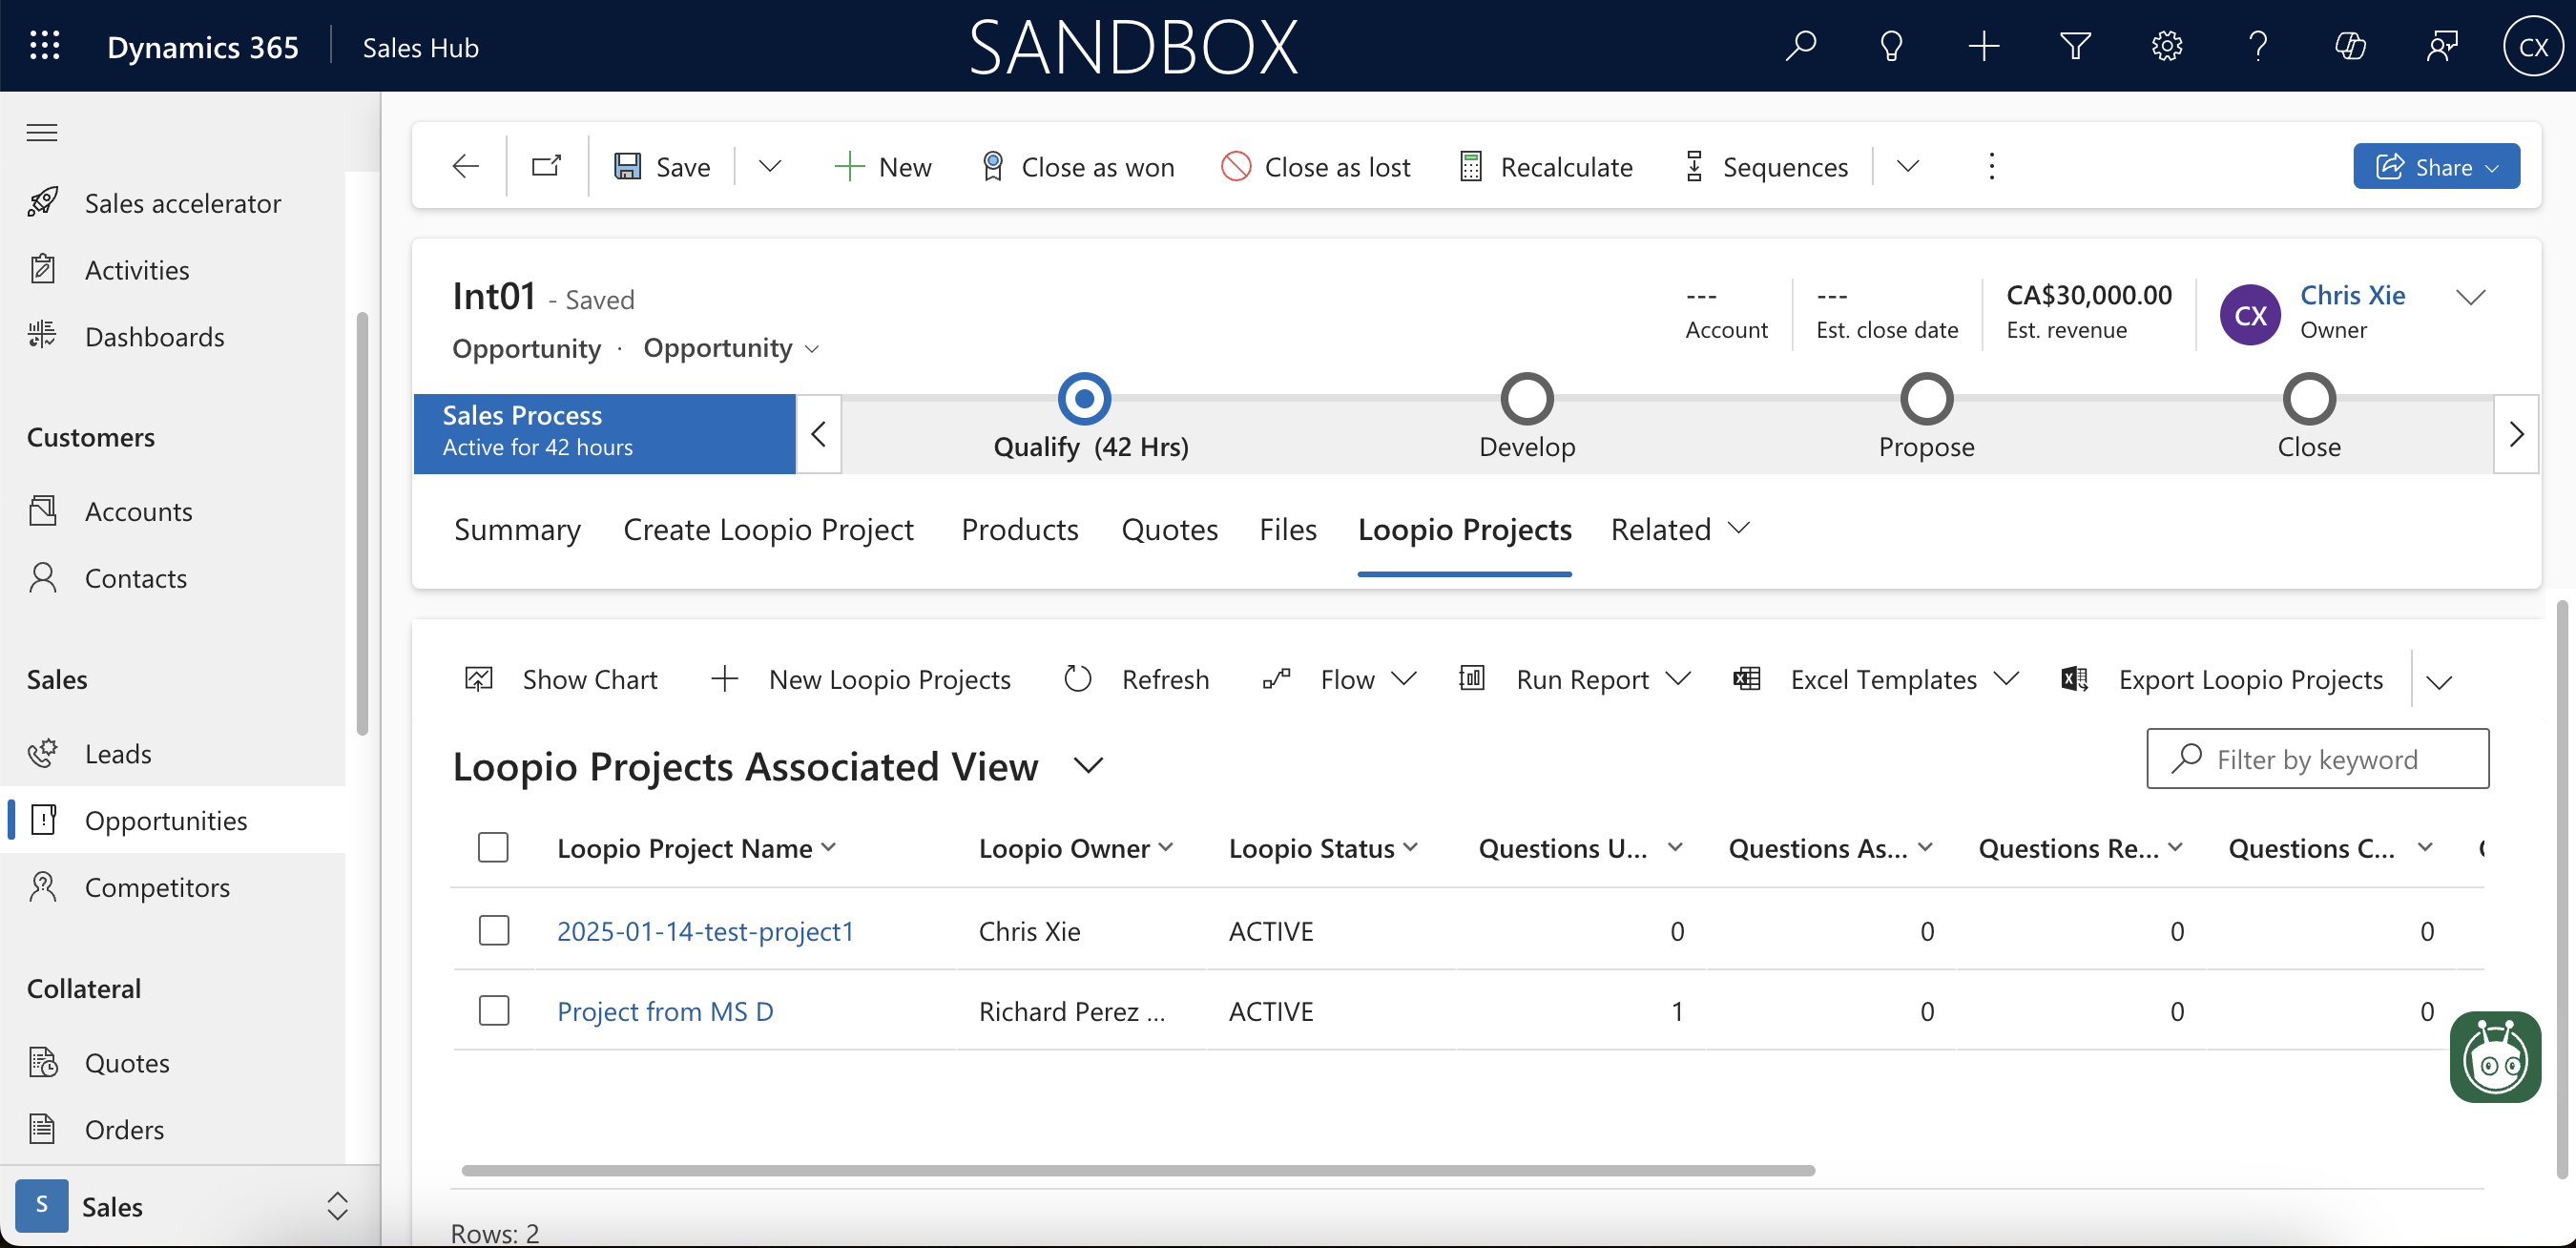The height and width of the screenshot is (1248, 2576).
Task: Select the Loopio Projects tab
Action: pyautogui.click(x=1464, y=529)
